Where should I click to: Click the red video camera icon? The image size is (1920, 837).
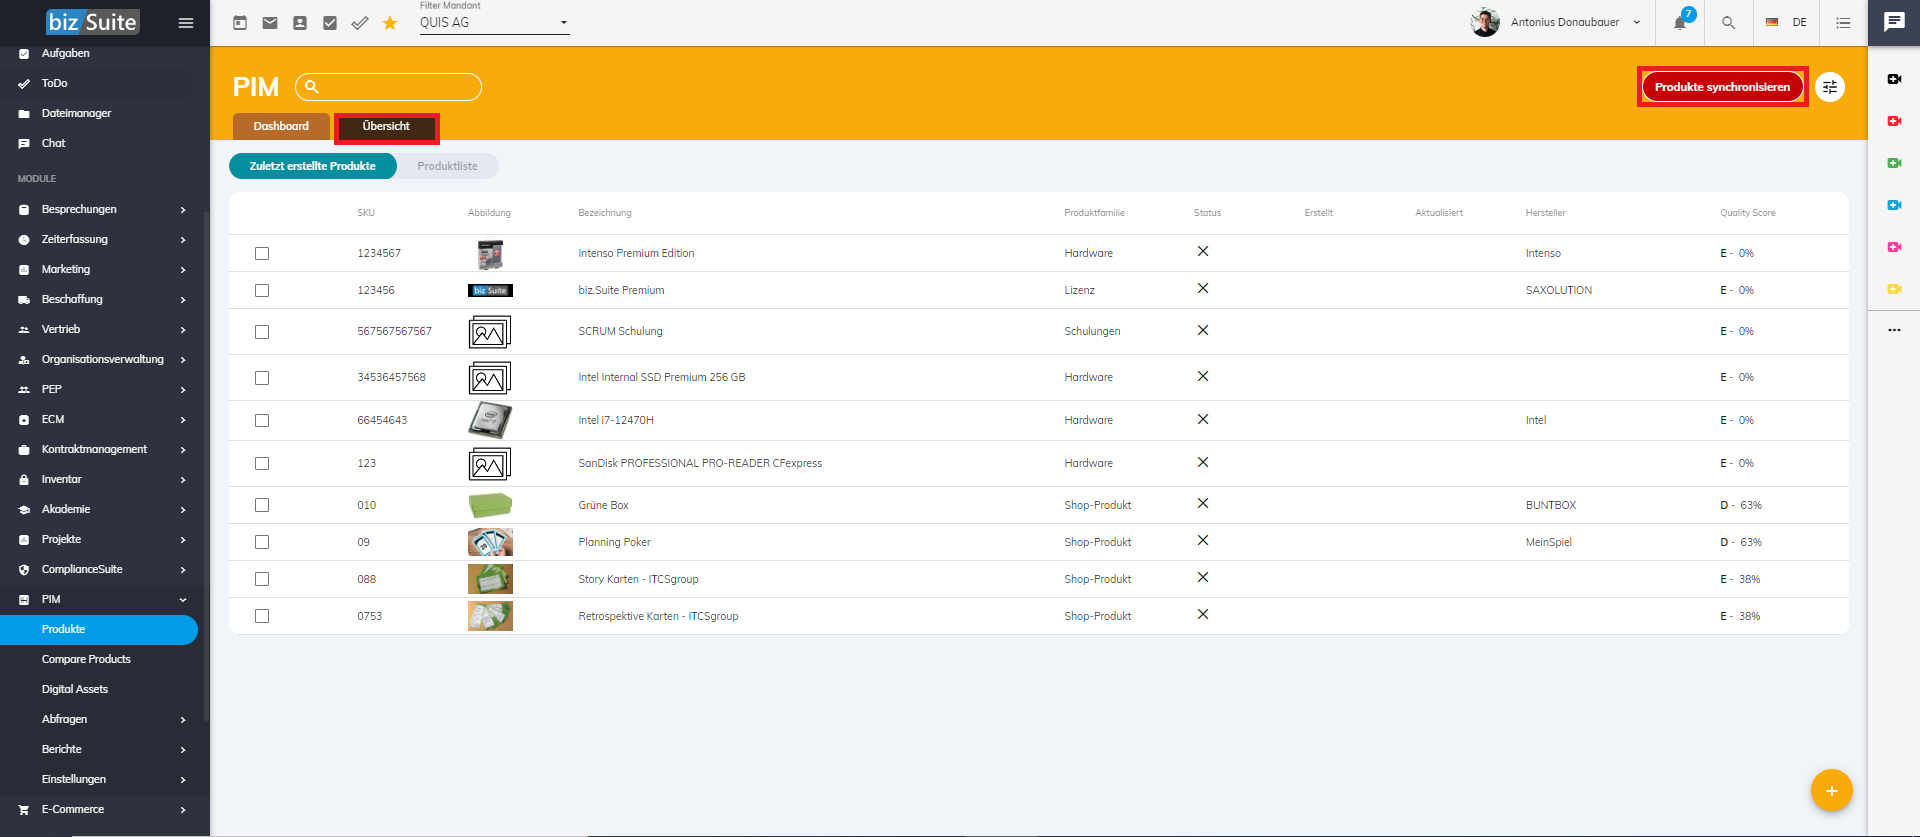[1894, 121]
